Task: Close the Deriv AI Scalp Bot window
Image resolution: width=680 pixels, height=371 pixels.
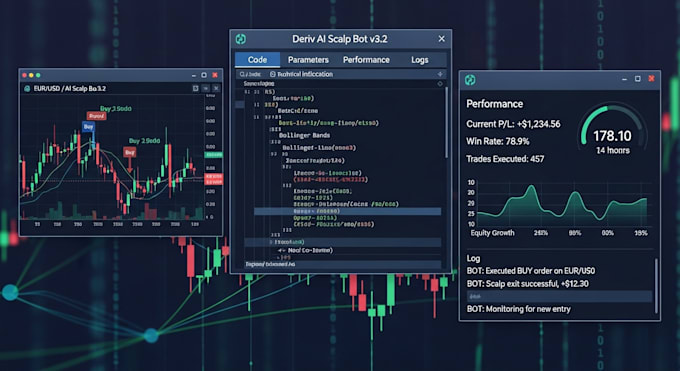Action: pos(441,39)
